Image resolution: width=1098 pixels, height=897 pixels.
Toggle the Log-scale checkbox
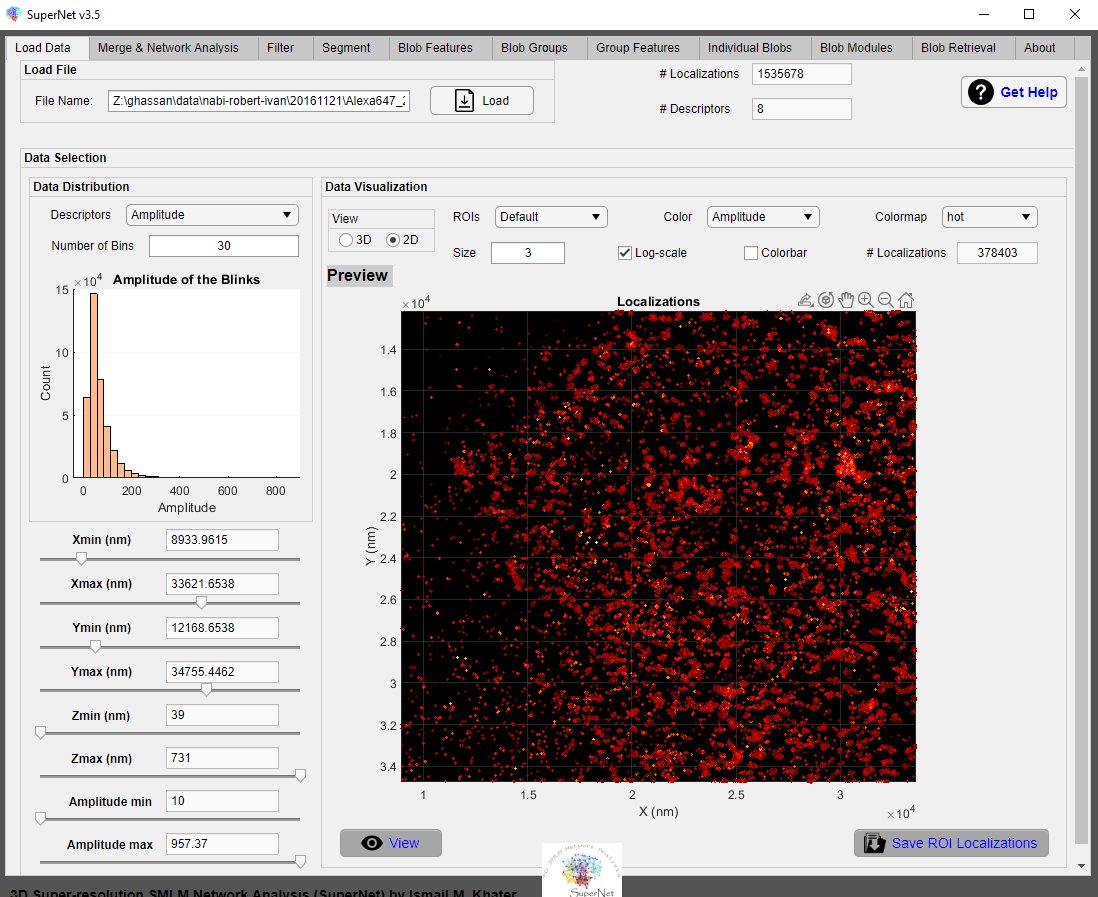(x=625, y=253)
